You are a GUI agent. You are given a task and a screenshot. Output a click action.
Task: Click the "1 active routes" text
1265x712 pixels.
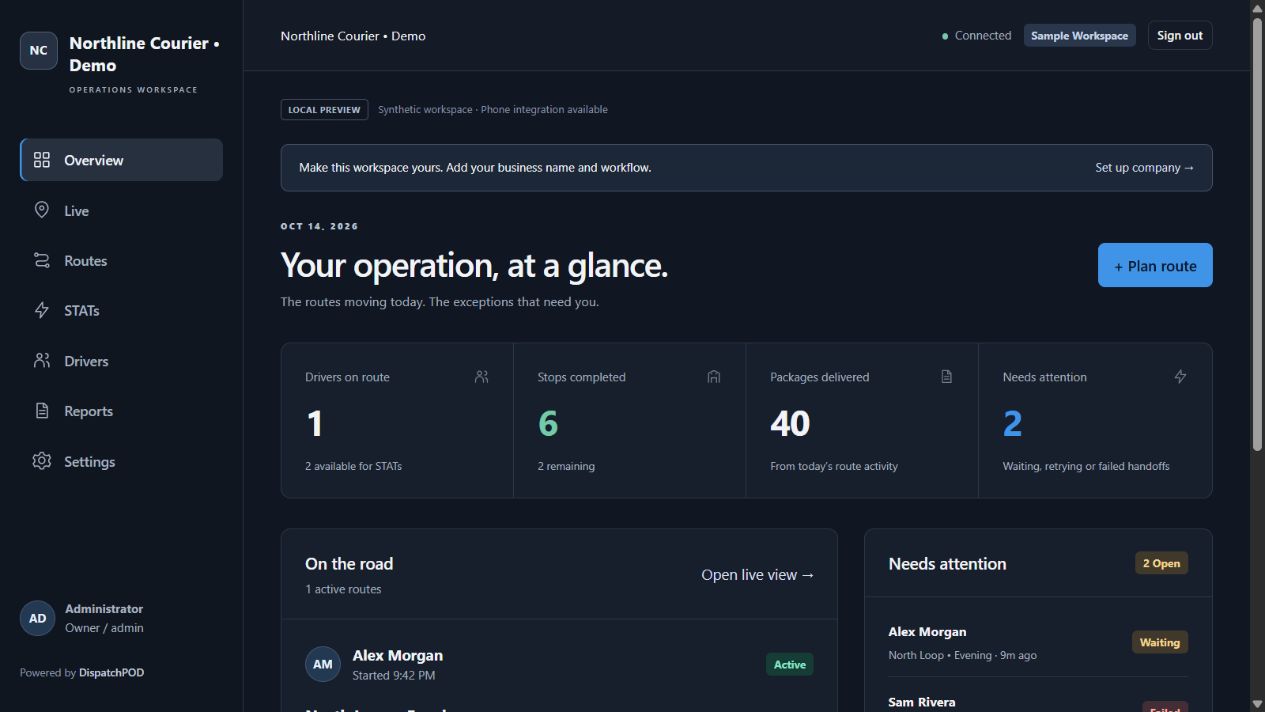pos(343,589)
